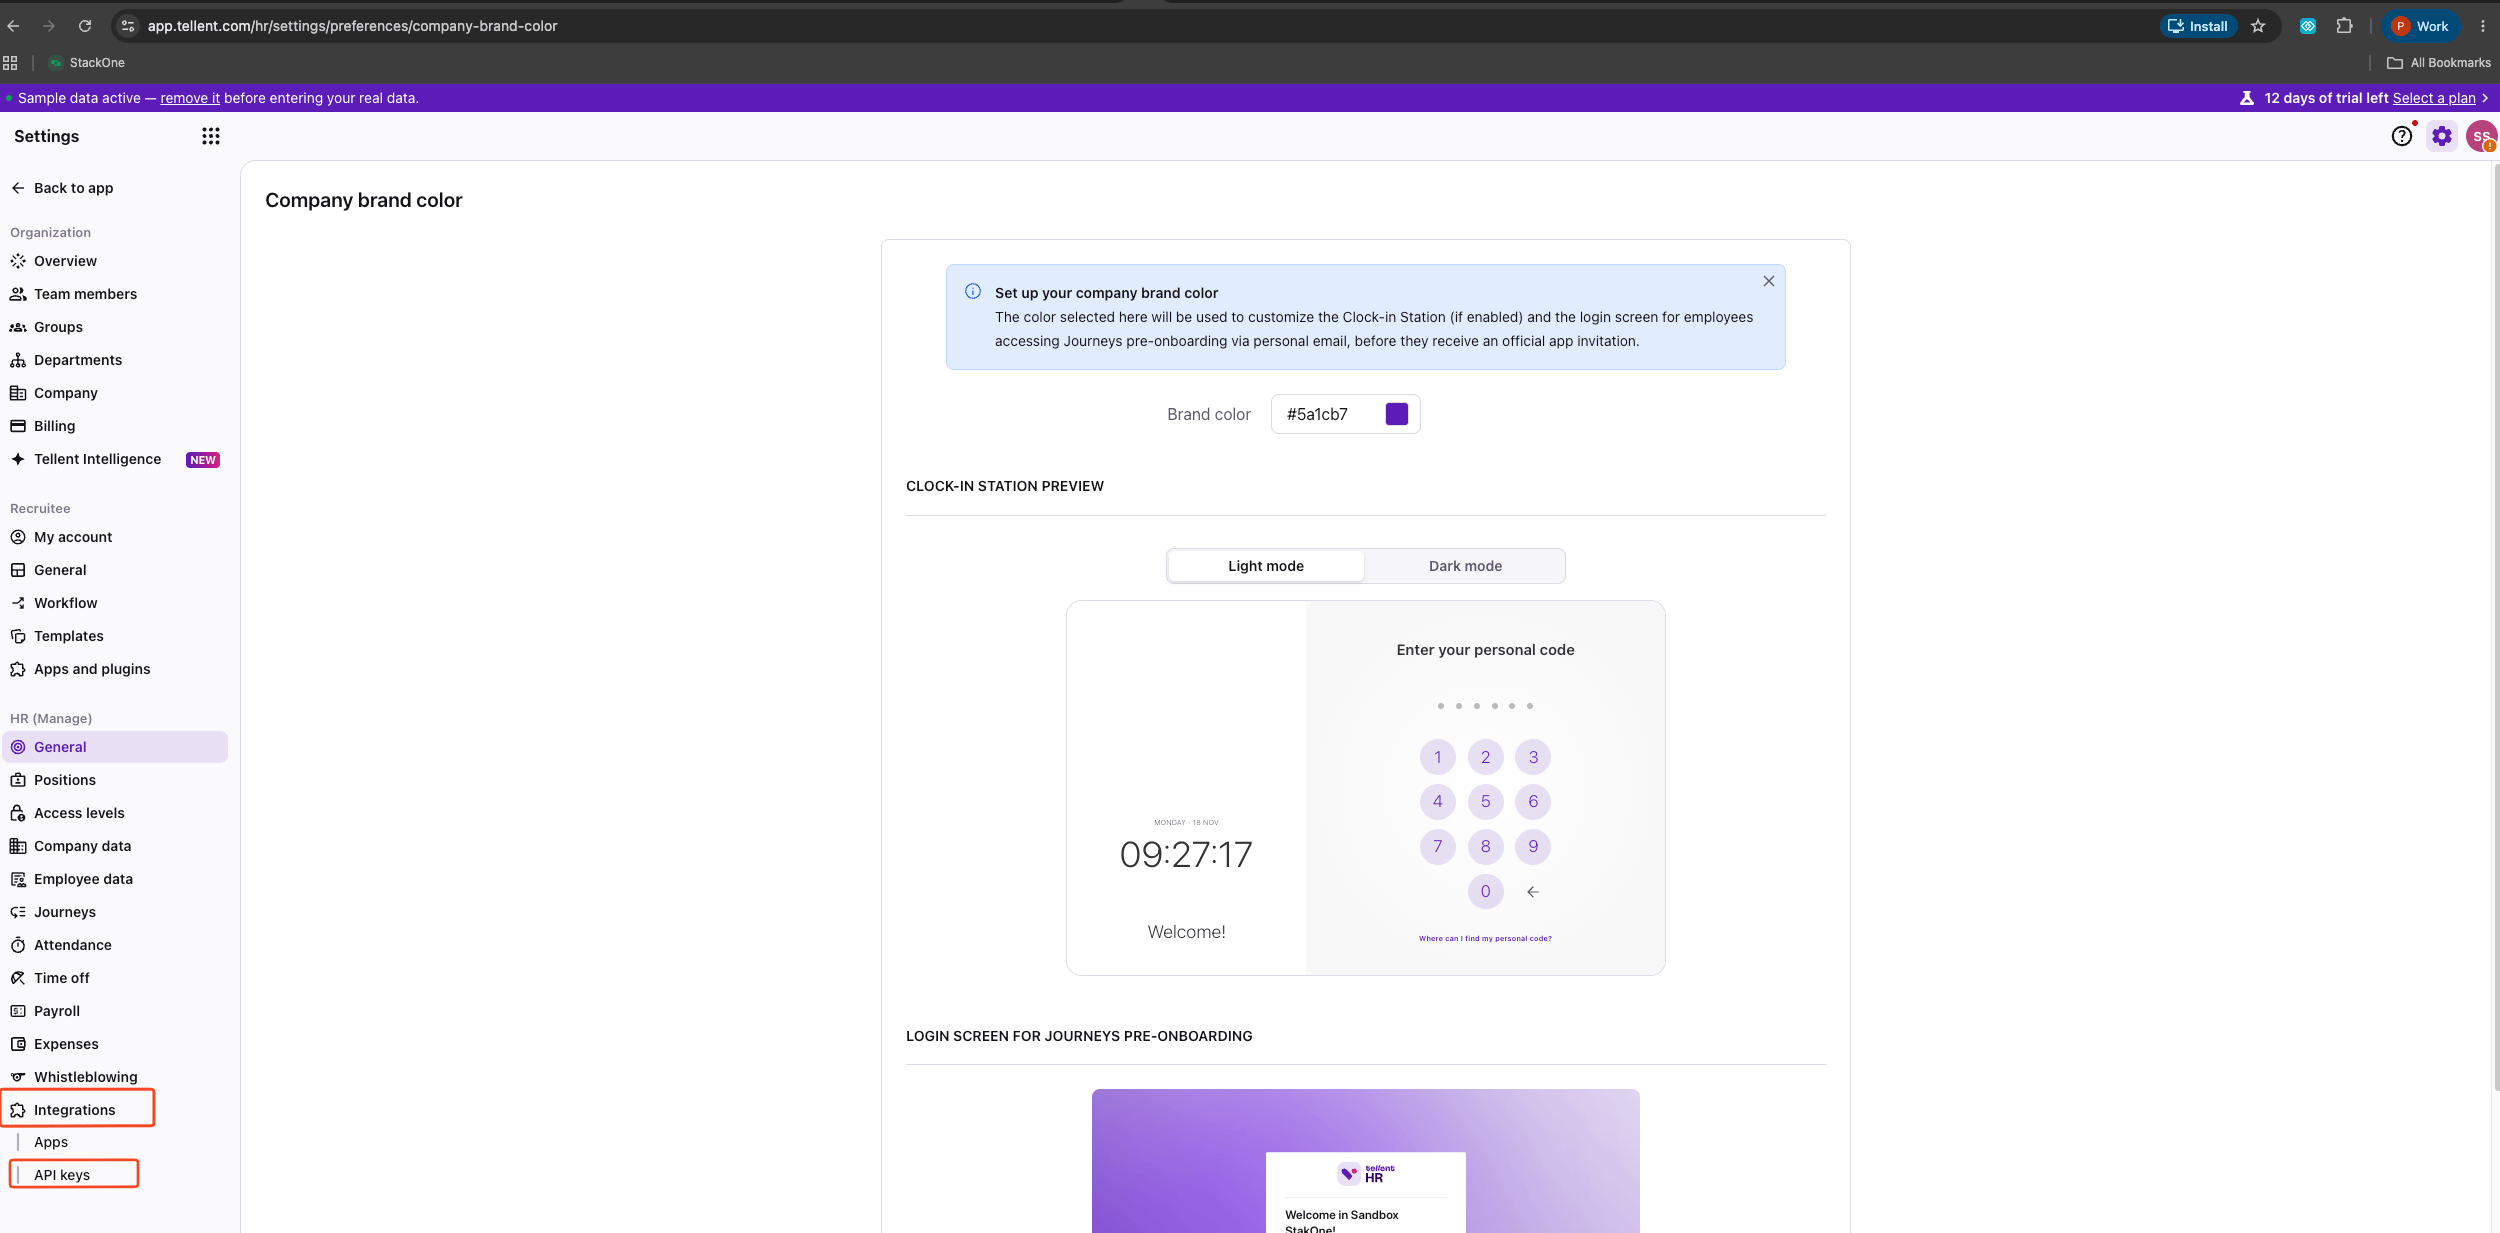Open the apps grid icon beside Settings
The height and width of the screenshot is (1233, 2500).
click(x=210, y=136)
